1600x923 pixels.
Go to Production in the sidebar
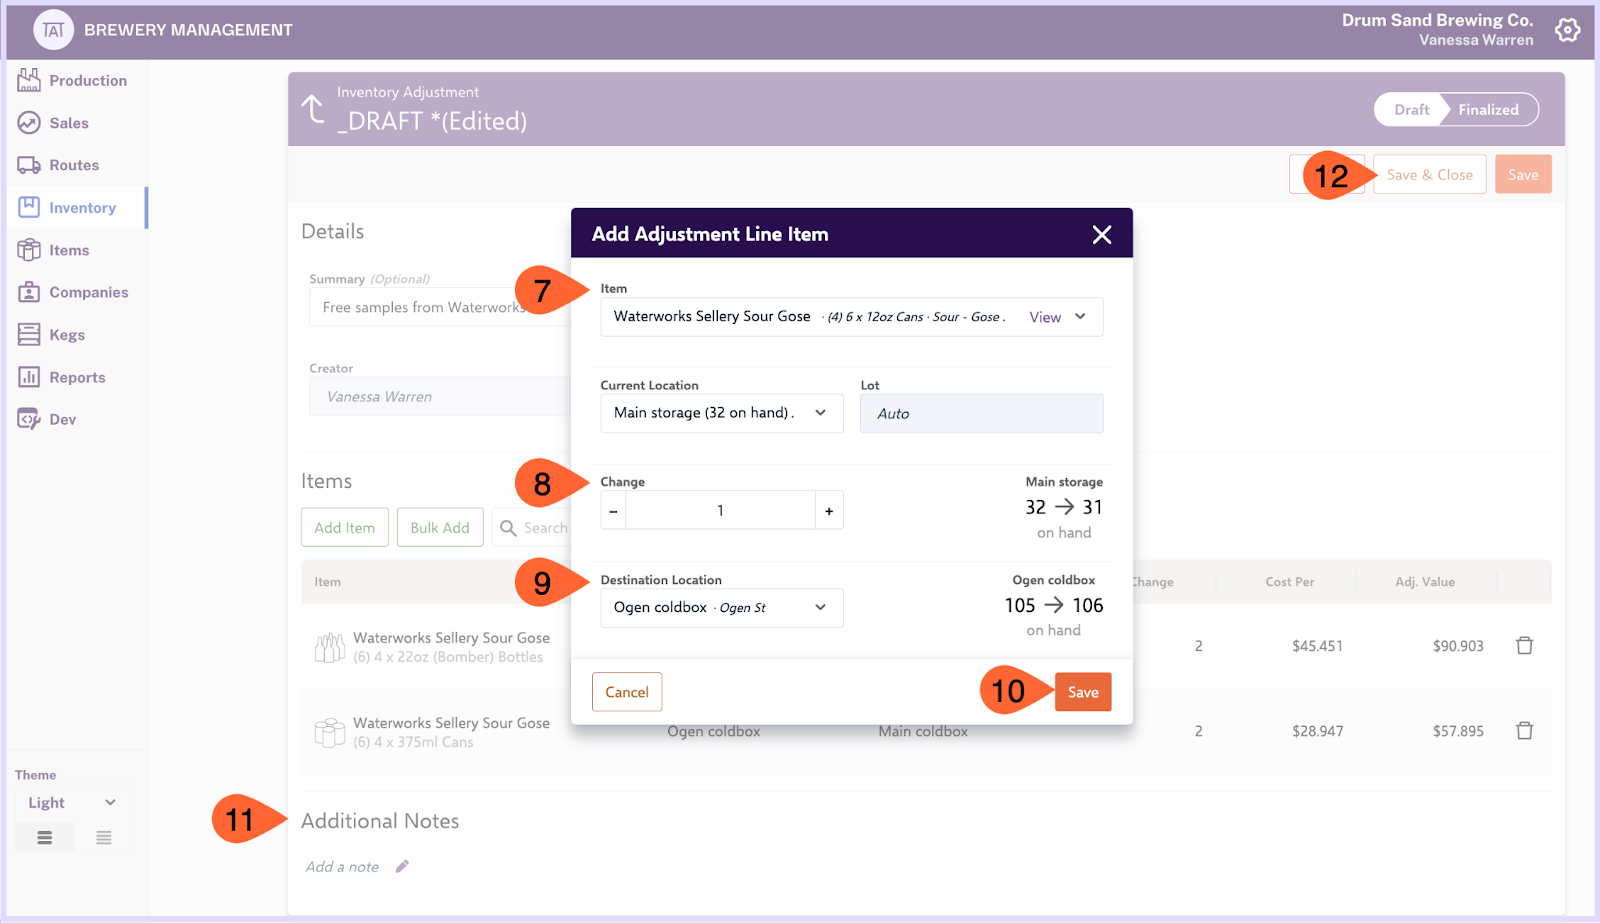tap(88, 81)
